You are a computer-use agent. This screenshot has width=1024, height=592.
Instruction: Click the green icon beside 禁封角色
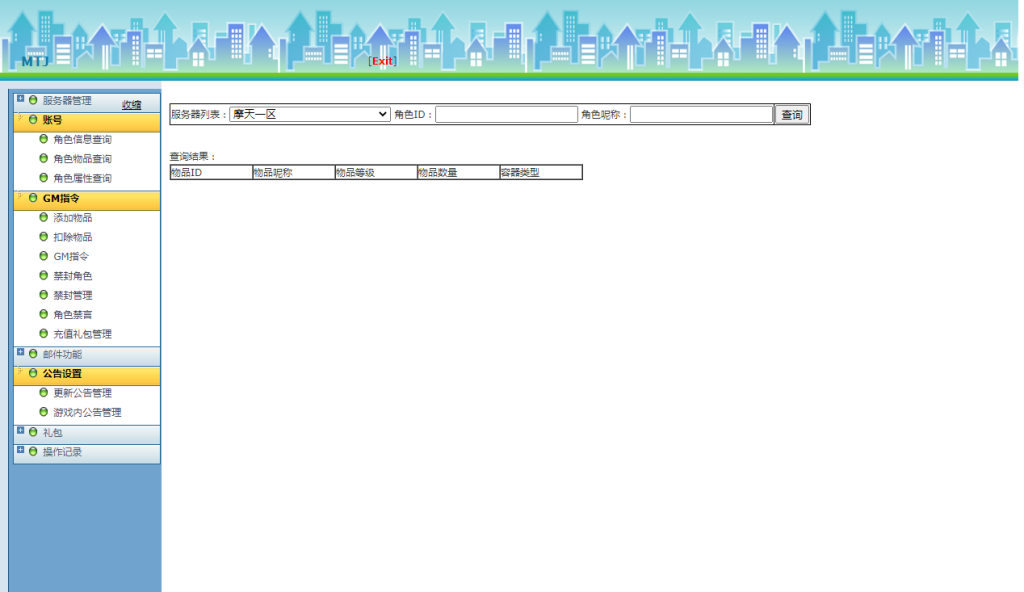[43, 275]
